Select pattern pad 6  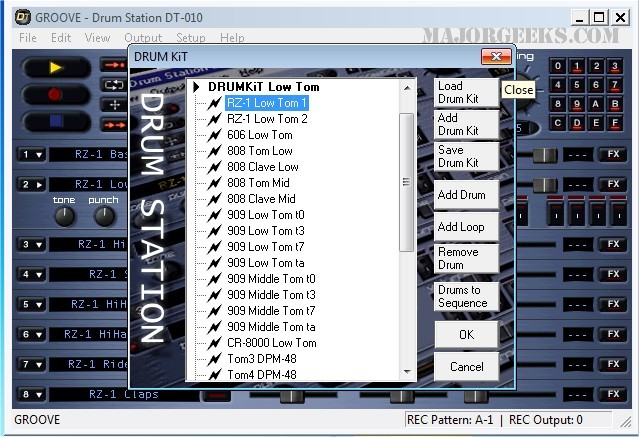coord(596,85)
